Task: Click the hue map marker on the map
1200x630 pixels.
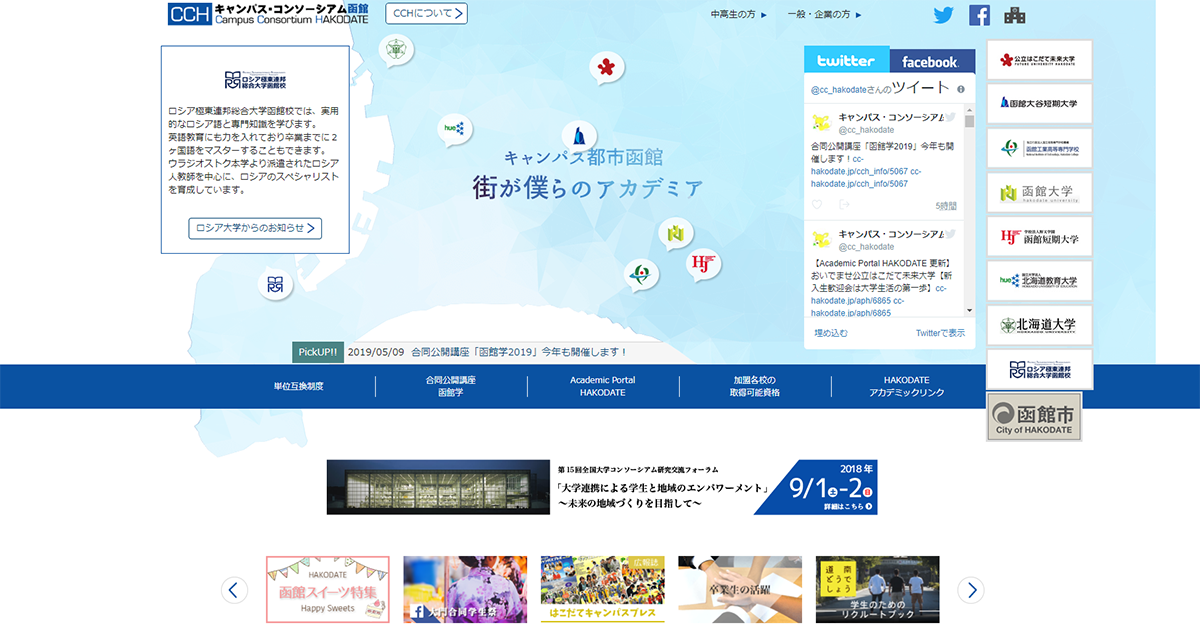Action: pos(456,131)
